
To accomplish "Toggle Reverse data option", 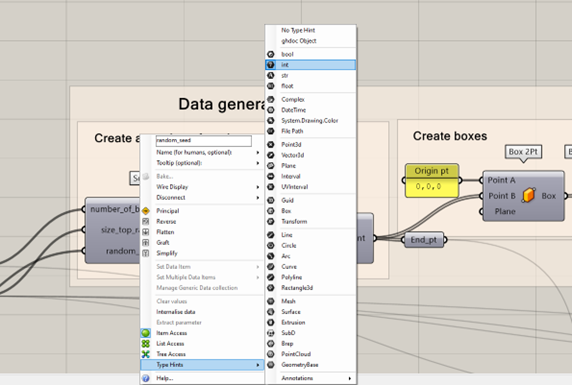I will tap(202, 222).
